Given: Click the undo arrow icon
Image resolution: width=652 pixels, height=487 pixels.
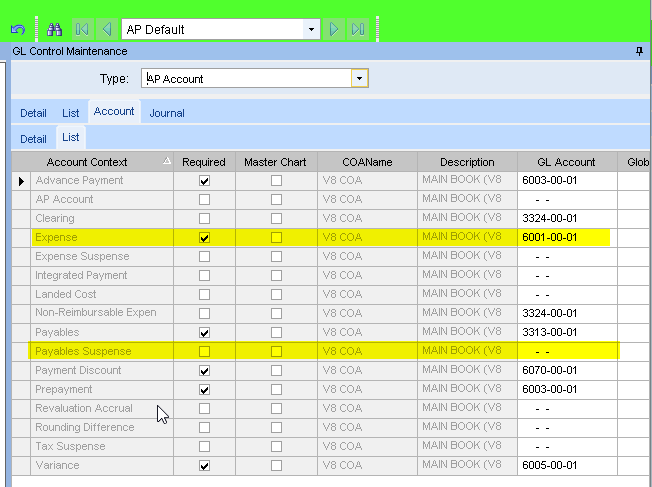Looking at the screenshot, I should point(18,30).
